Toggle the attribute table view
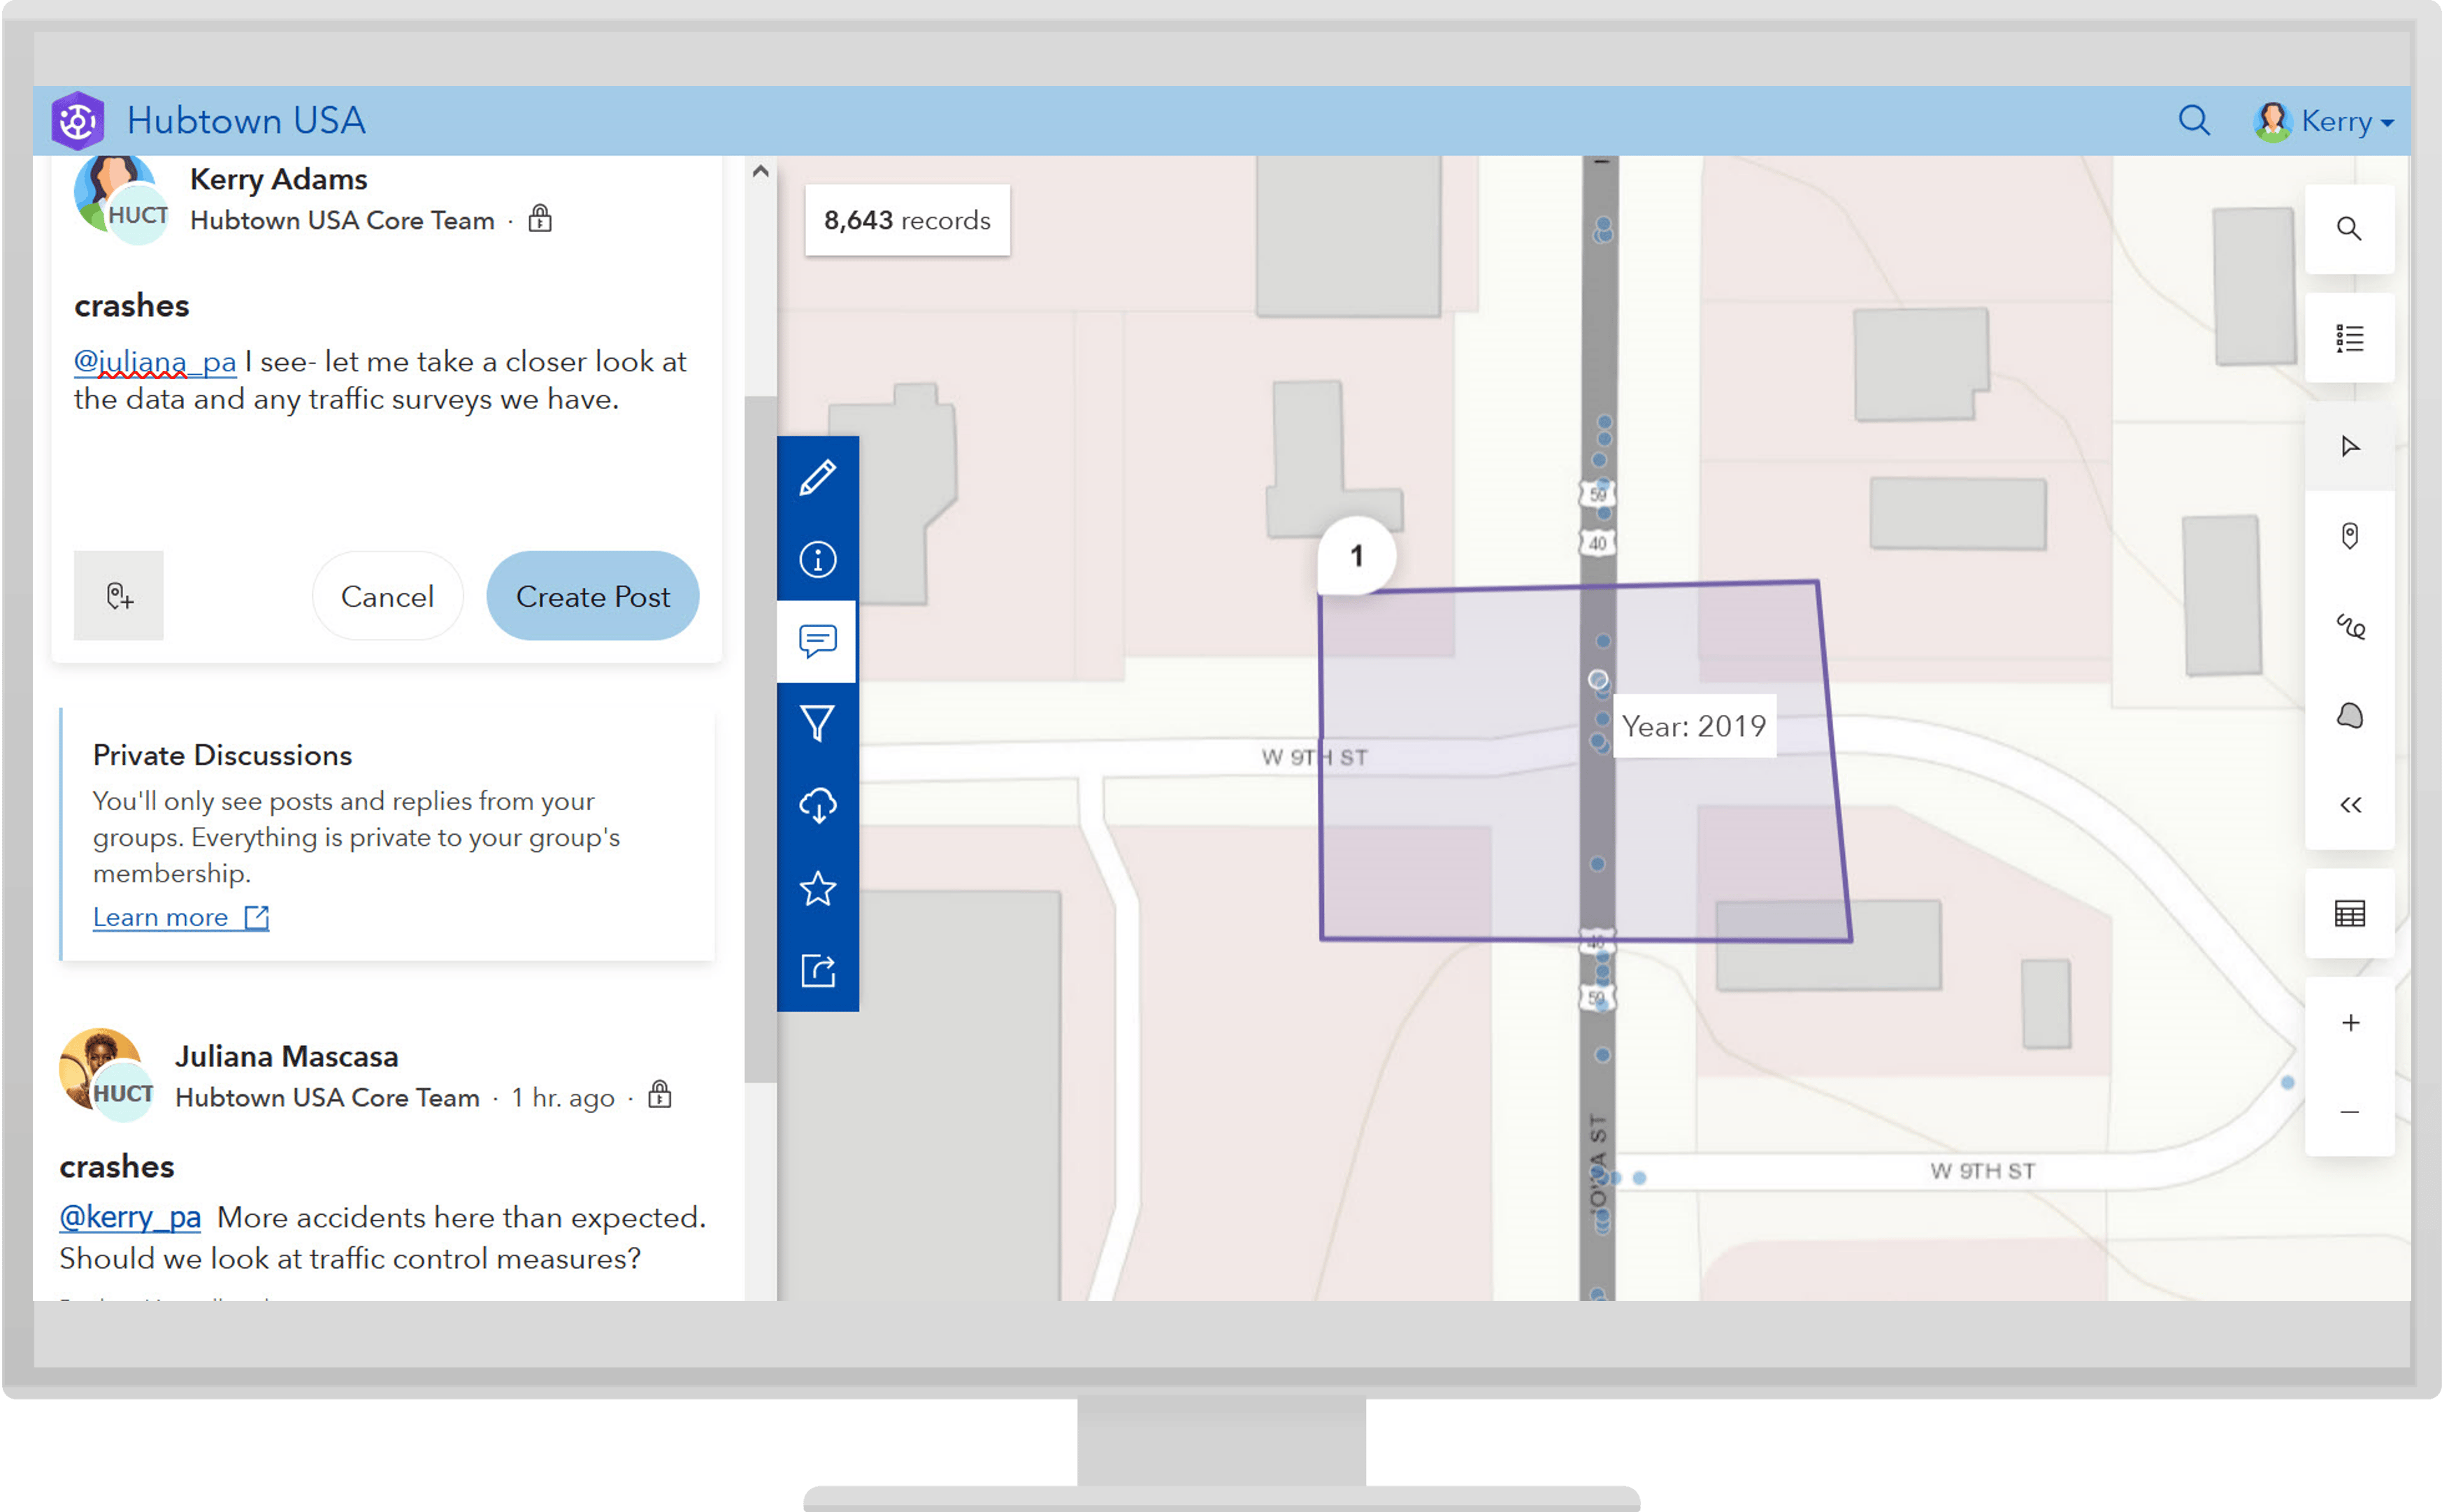Screen dimensions: 2442x1512 [x=2349, y=913]
